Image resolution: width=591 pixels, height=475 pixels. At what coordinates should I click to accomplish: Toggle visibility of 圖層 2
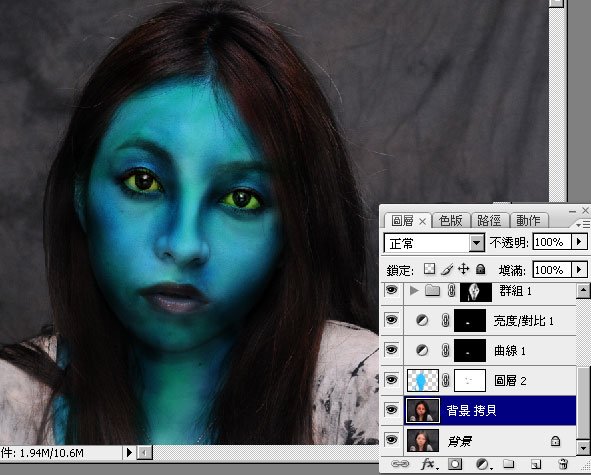tap(392, 380)
